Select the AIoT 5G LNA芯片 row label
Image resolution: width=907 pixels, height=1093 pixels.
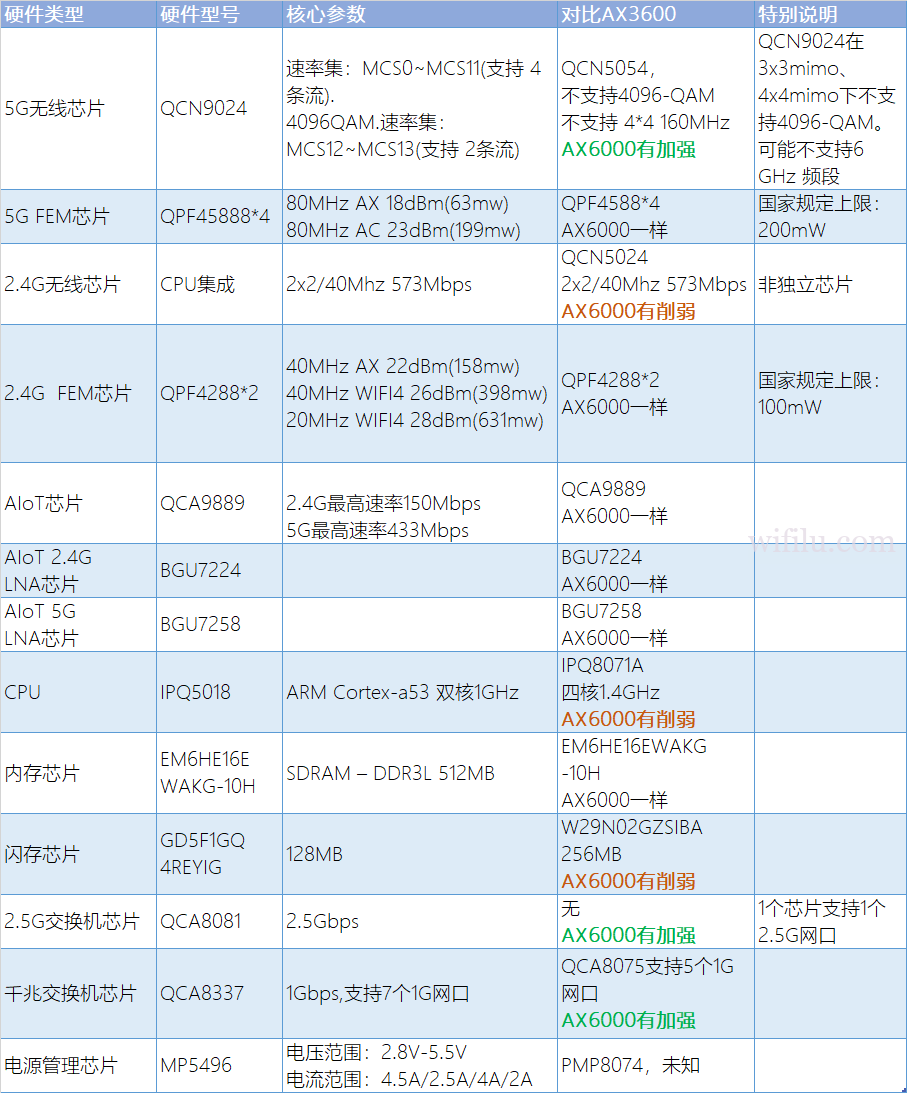click(78, 625)
